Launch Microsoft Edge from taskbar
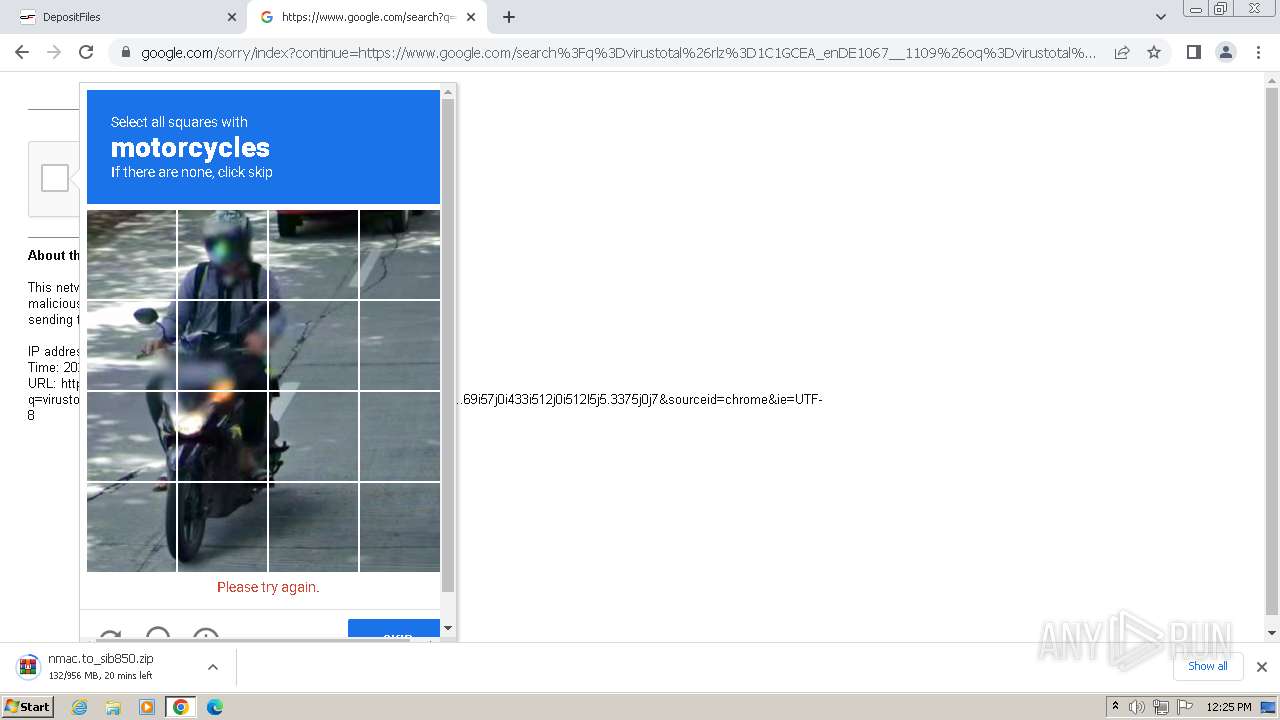The height and width of the screenshot is (720, 1280). click(x=214, y=707)
